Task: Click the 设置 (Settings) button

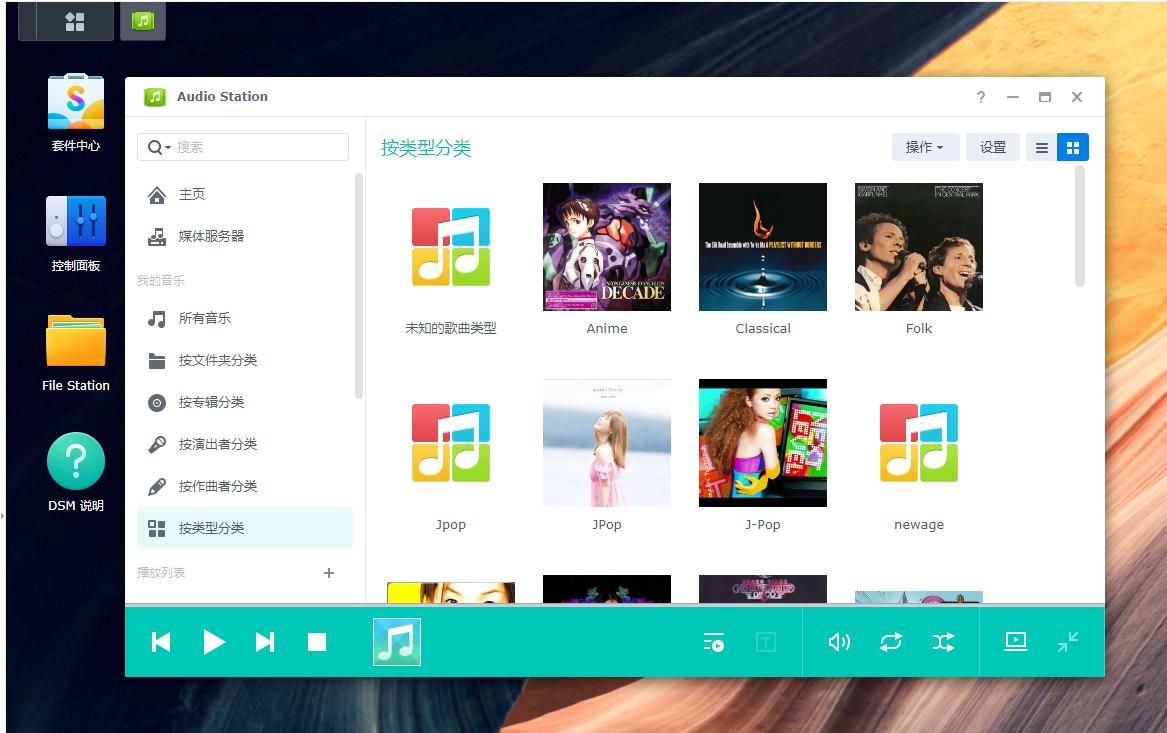Action: tap(992, 146)
